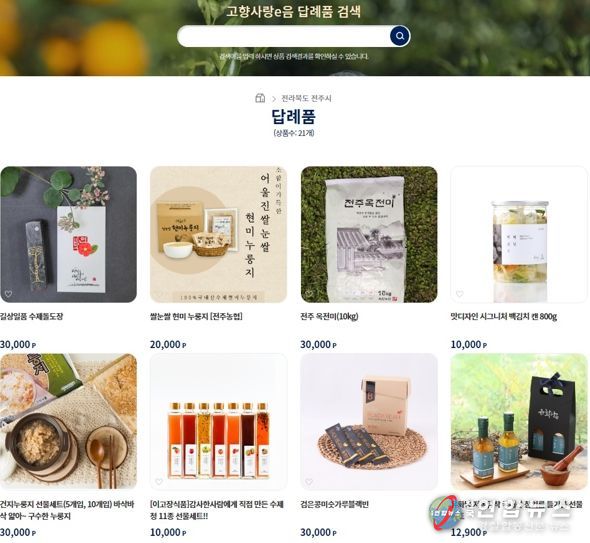Screen dimensions: 590x543
Task: Toggle heart on 전주 옥전미 rice image
Action: coord(309,294)
